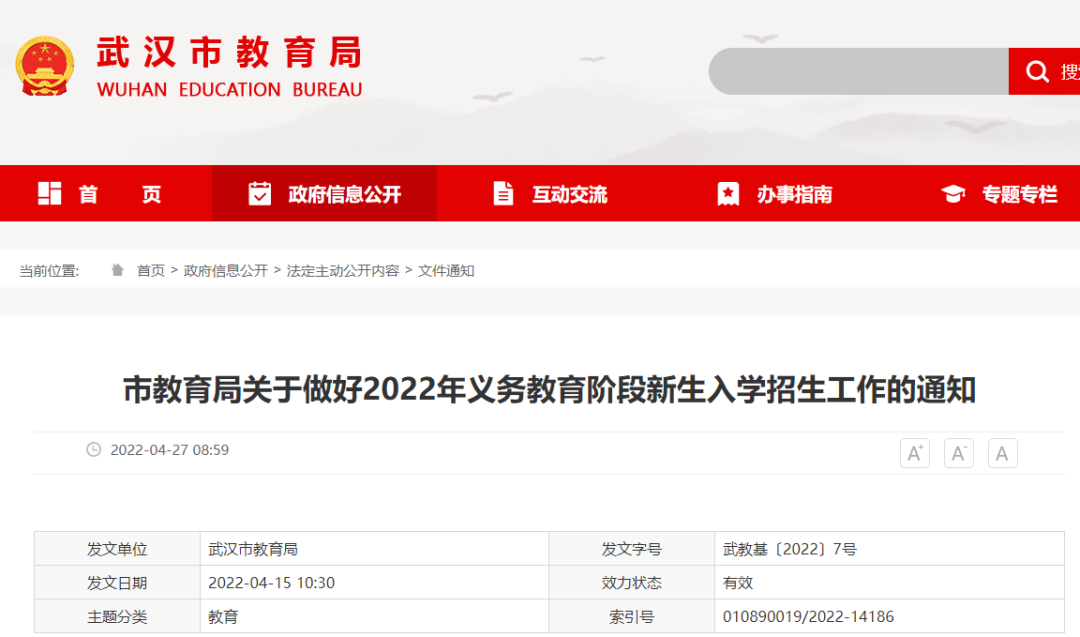The image size is (1080, 637).
Task: Open the 办事指南 navigation tab
Action: (774, 194)
